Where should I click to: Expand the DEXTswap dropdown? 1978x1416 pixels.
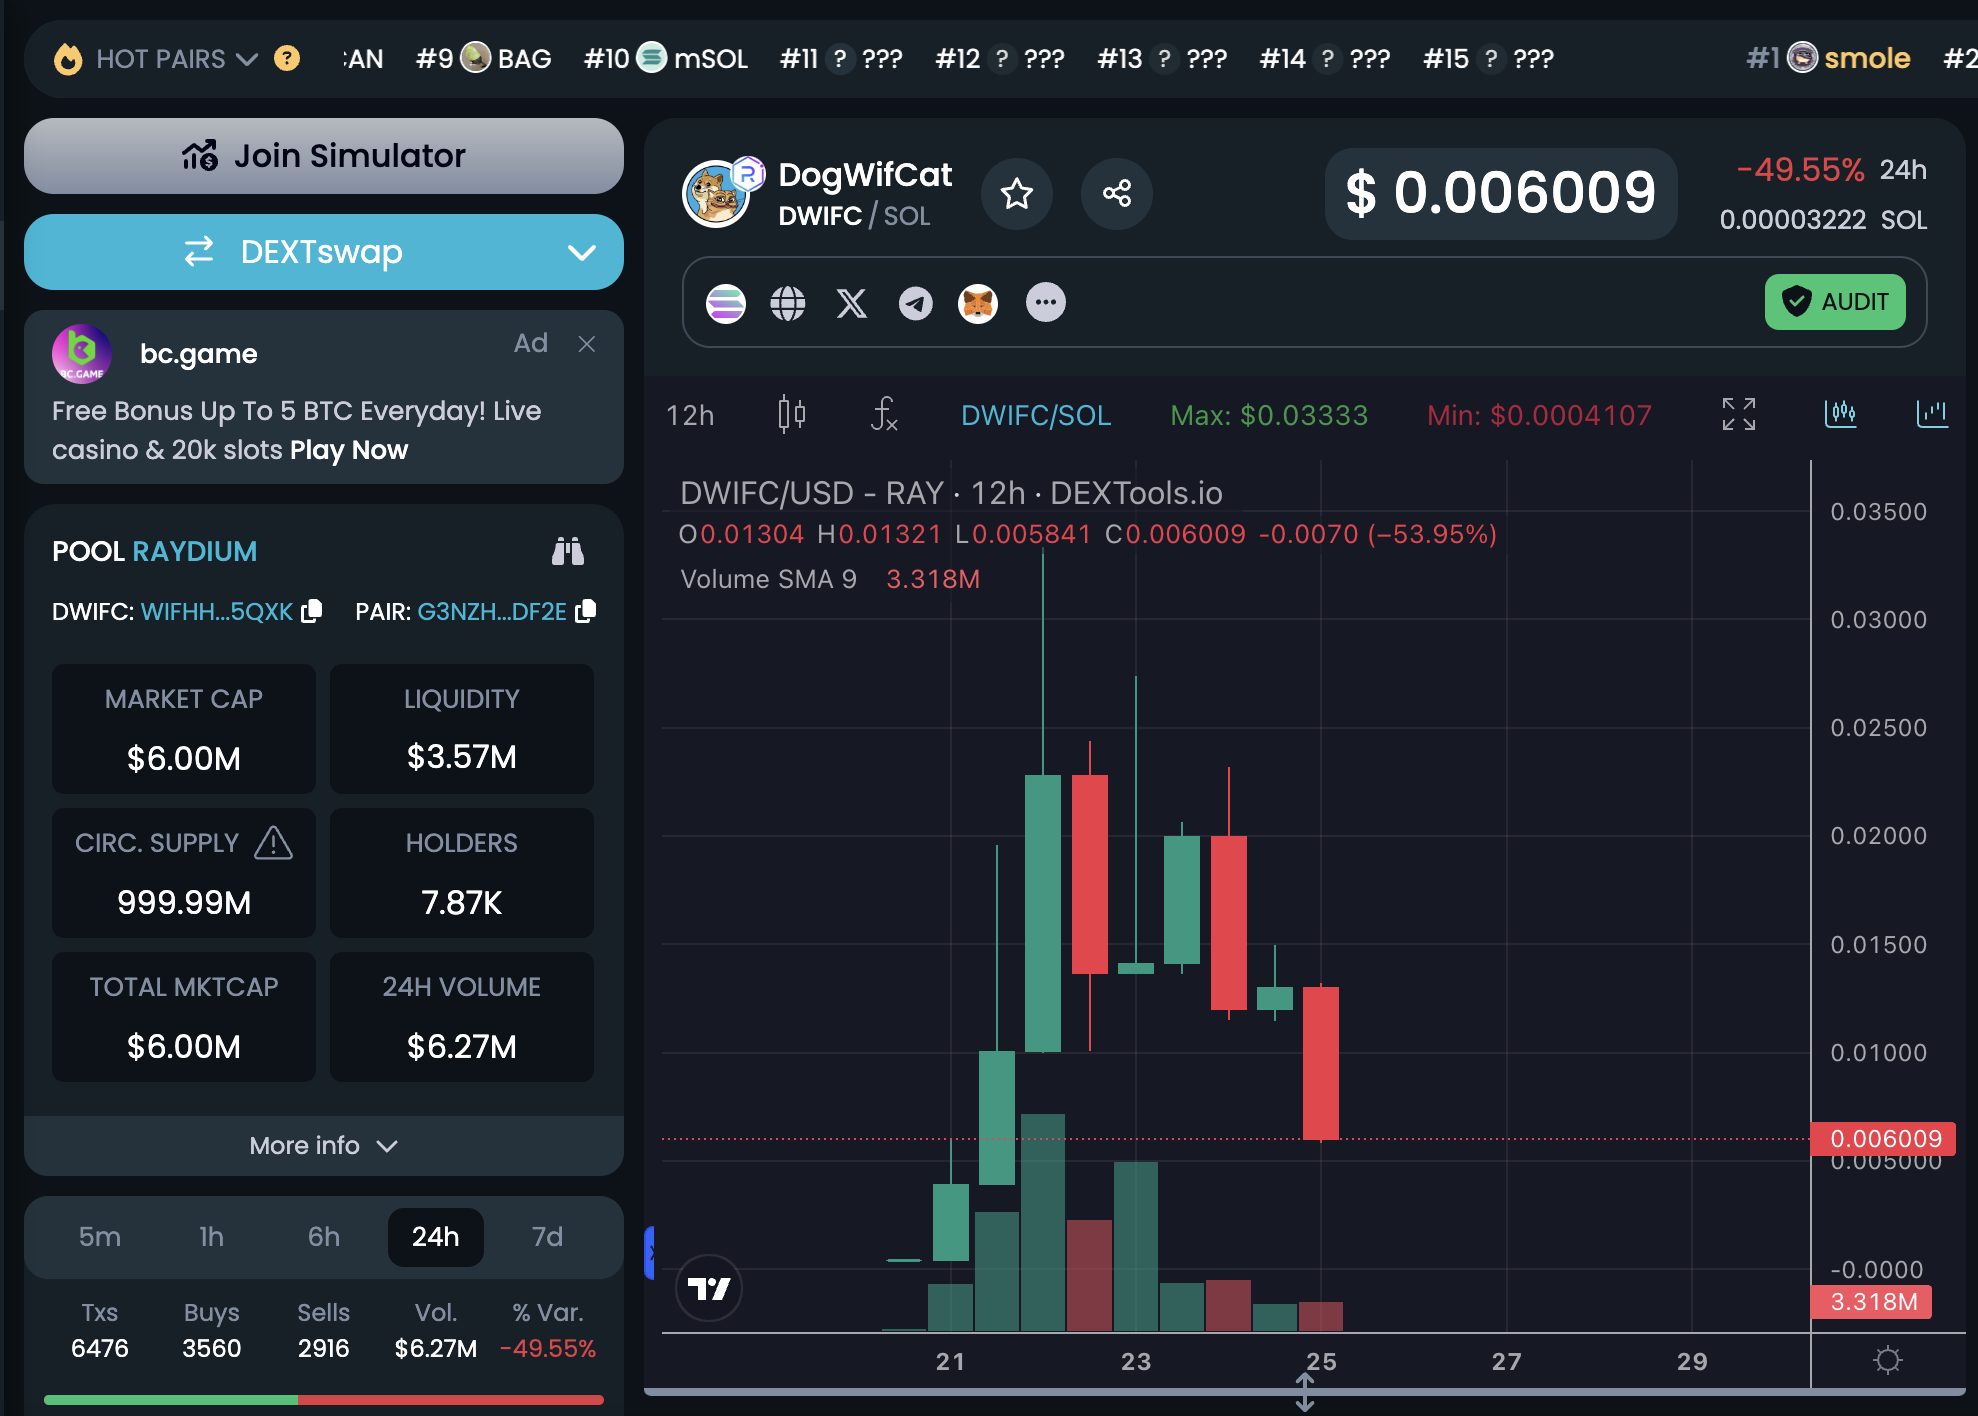[x=581, y=253]
